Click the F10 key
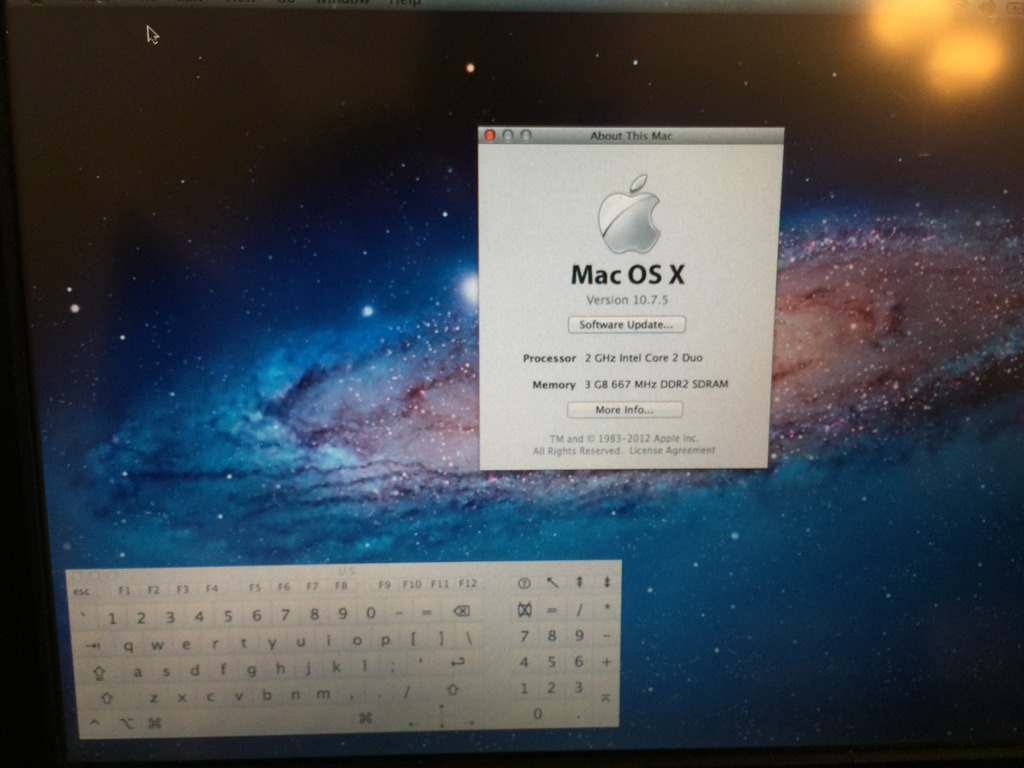This screenshot has width=1024, height=768. tap(411, 584)
